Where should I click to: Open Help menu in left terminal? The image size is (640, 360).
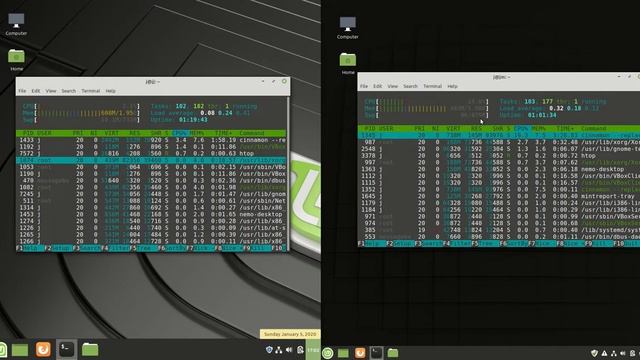(111, 91)
